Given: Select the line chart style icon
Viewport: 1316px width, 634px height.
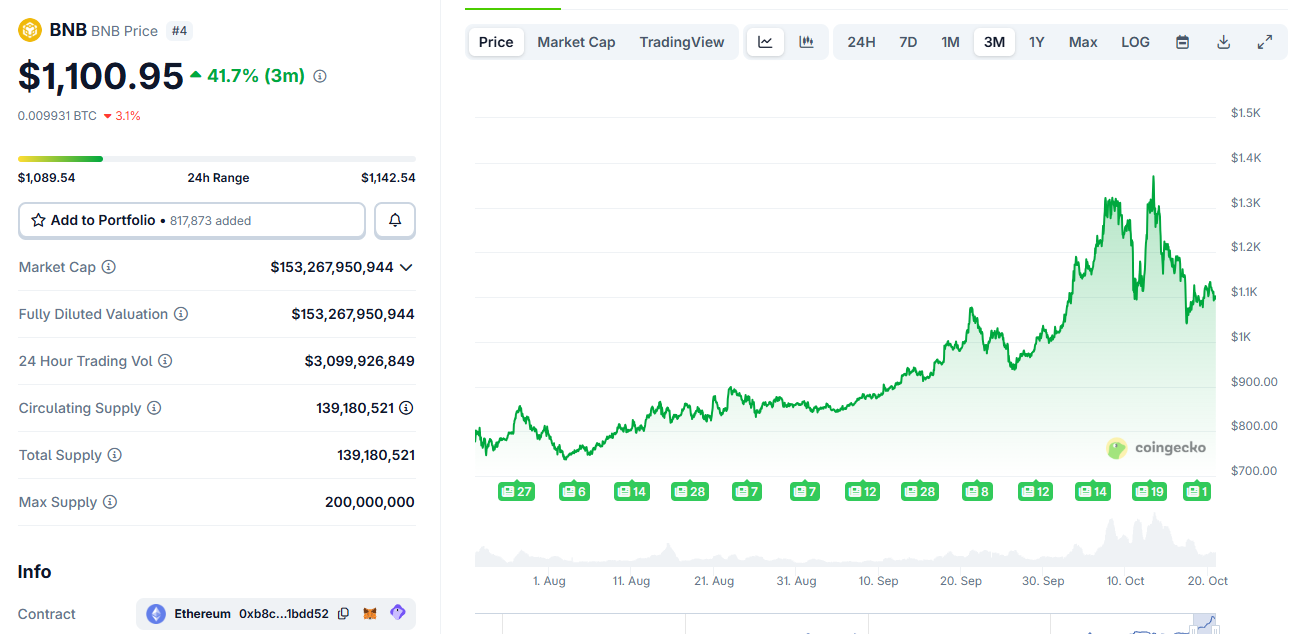Looking at the screenshot, I should [x=765, y=41].
